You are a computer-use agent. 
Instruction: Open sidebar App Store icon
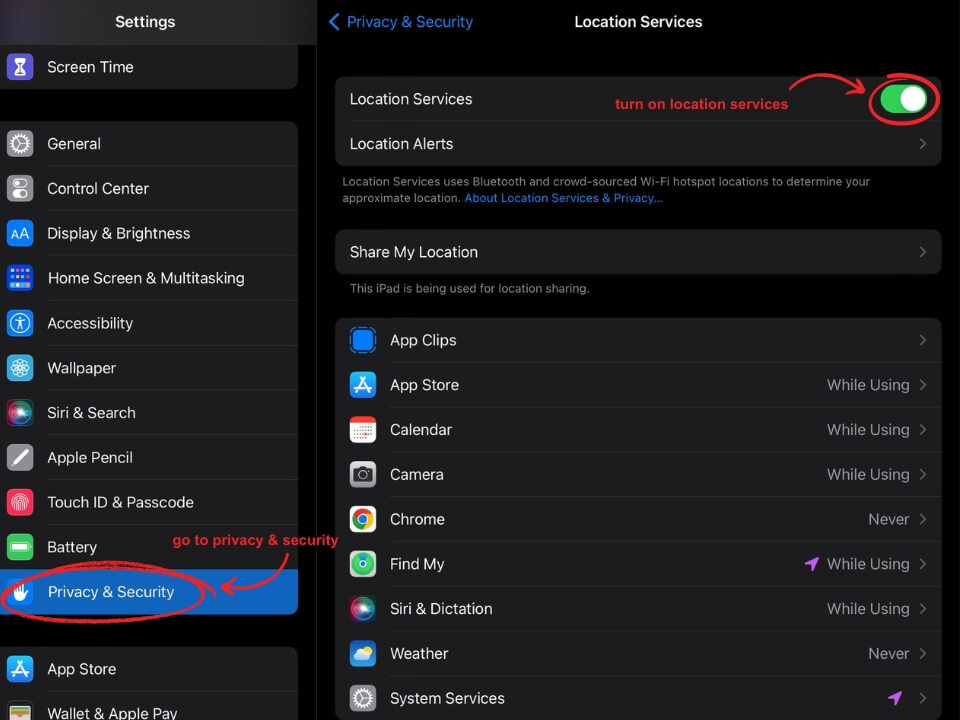pyautogui.click(x=20, y=669)
